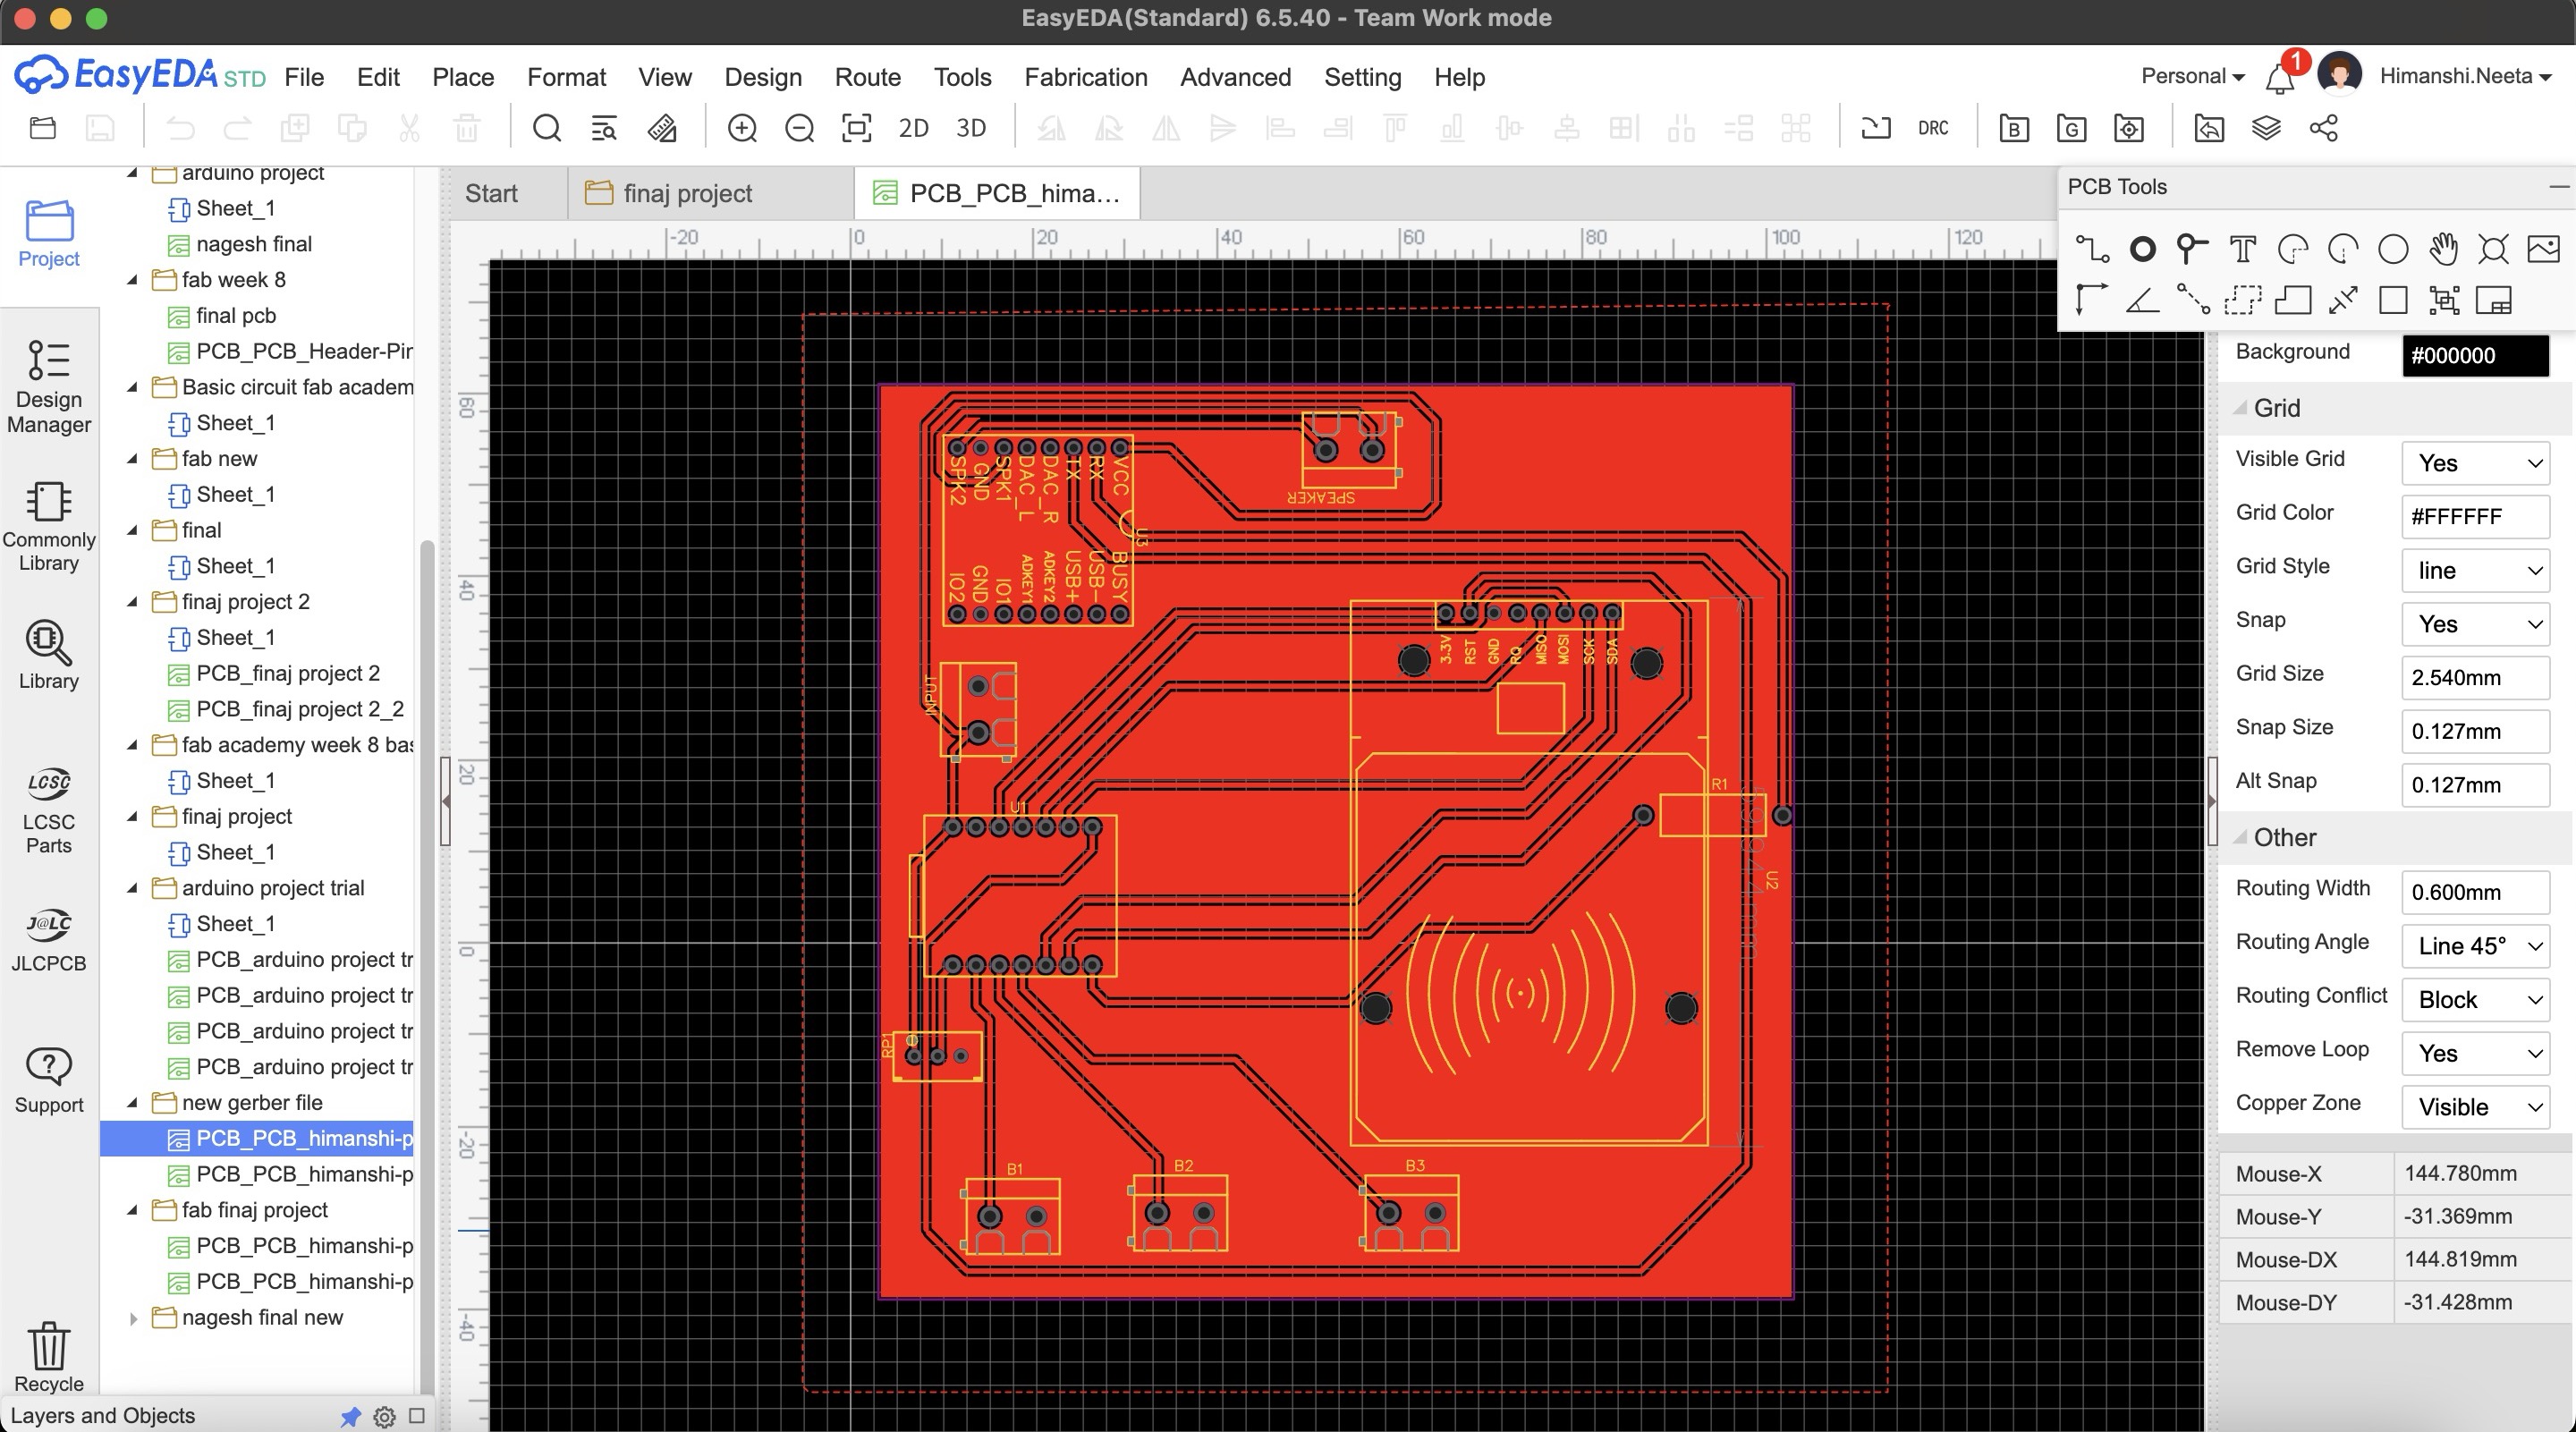Select the Pad tool in PCB Tools
The height and width of the screenshot is (1432, 2576).
pos(2141,248)
